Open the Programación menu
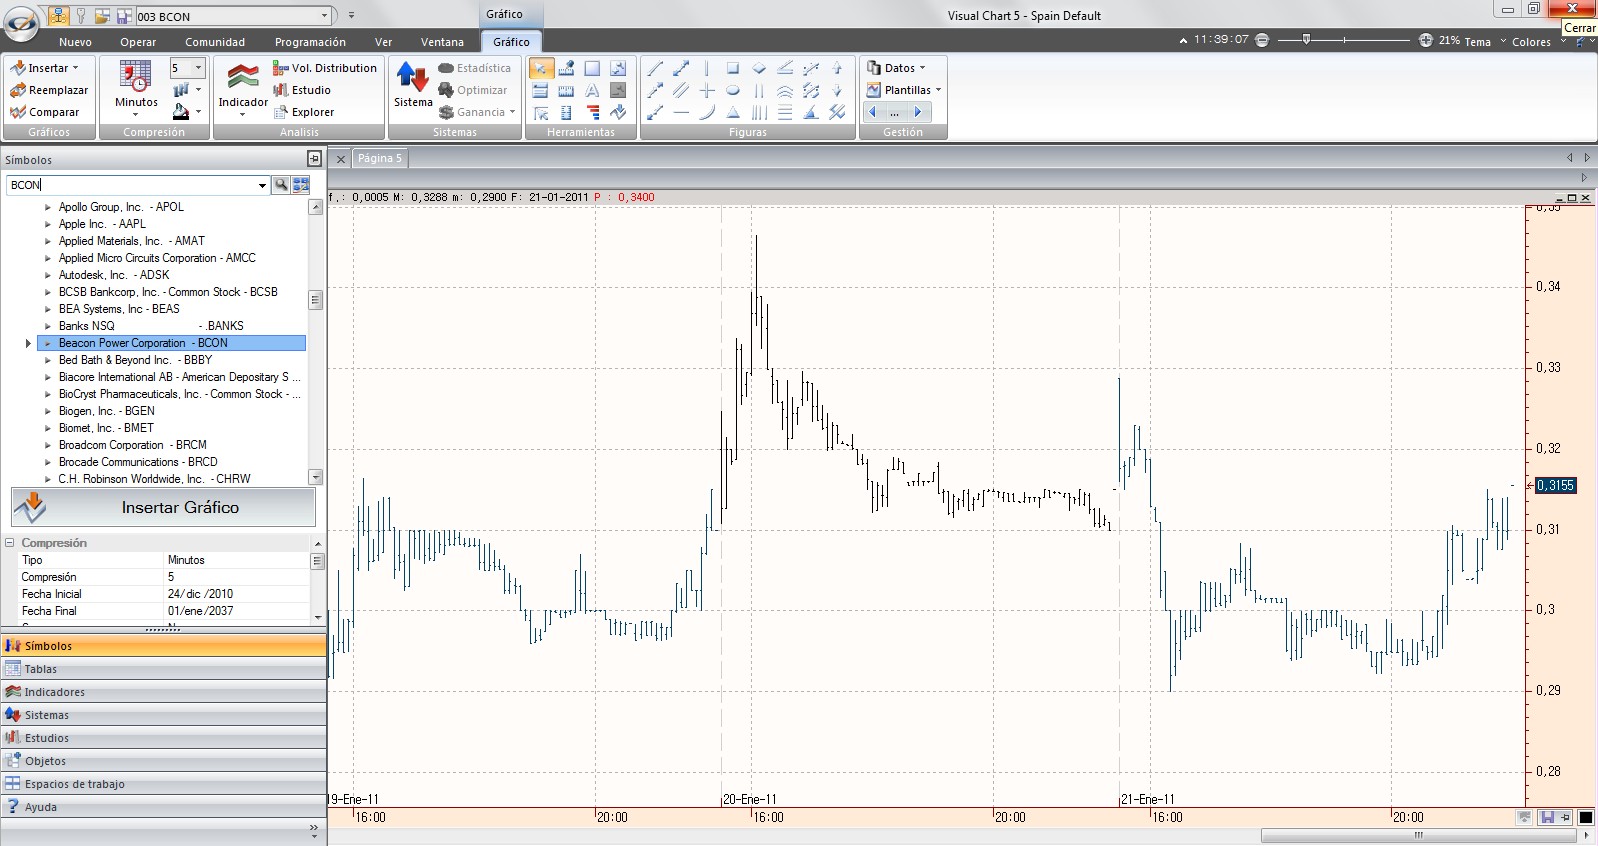The width and height of the screenshot is (1598, 846). (x=310, y=42)
